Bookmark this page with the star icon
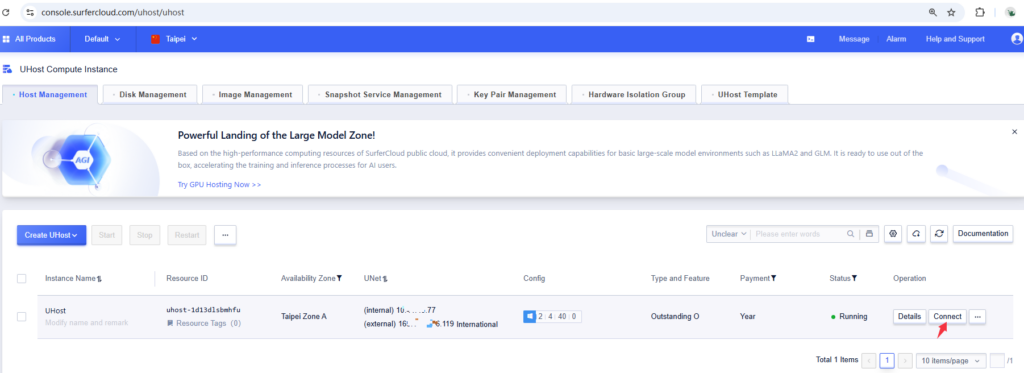 pos(951,12)
